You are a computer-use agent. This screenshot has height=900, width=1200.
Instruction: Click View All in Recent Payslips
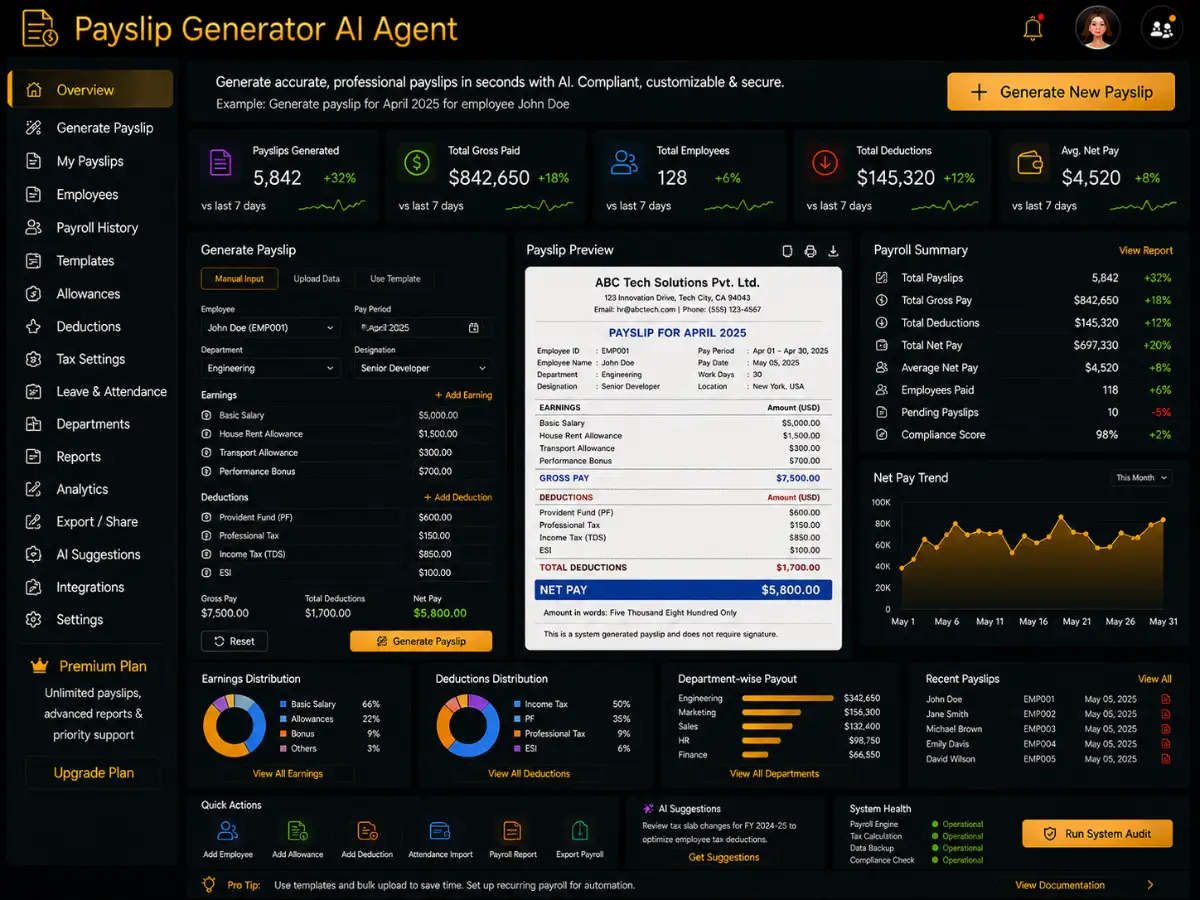(x=1155, y=679)
